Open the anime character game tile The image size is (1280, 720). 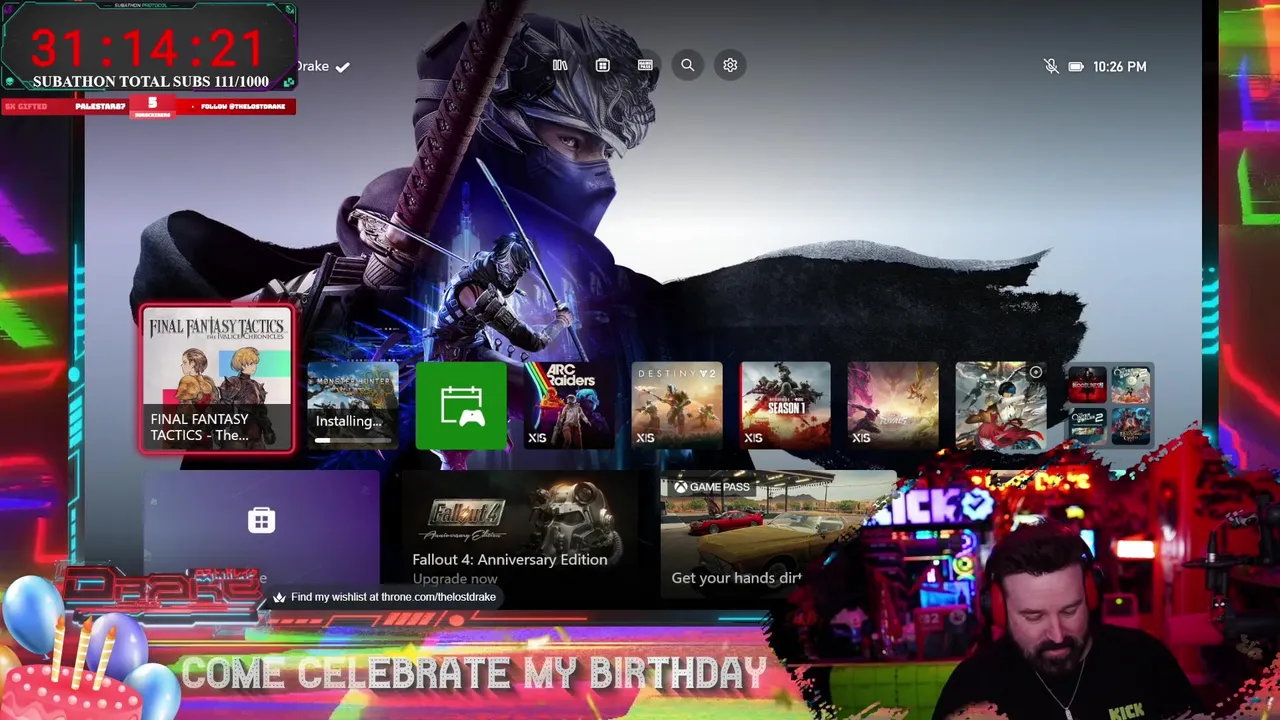[1001, 405]
